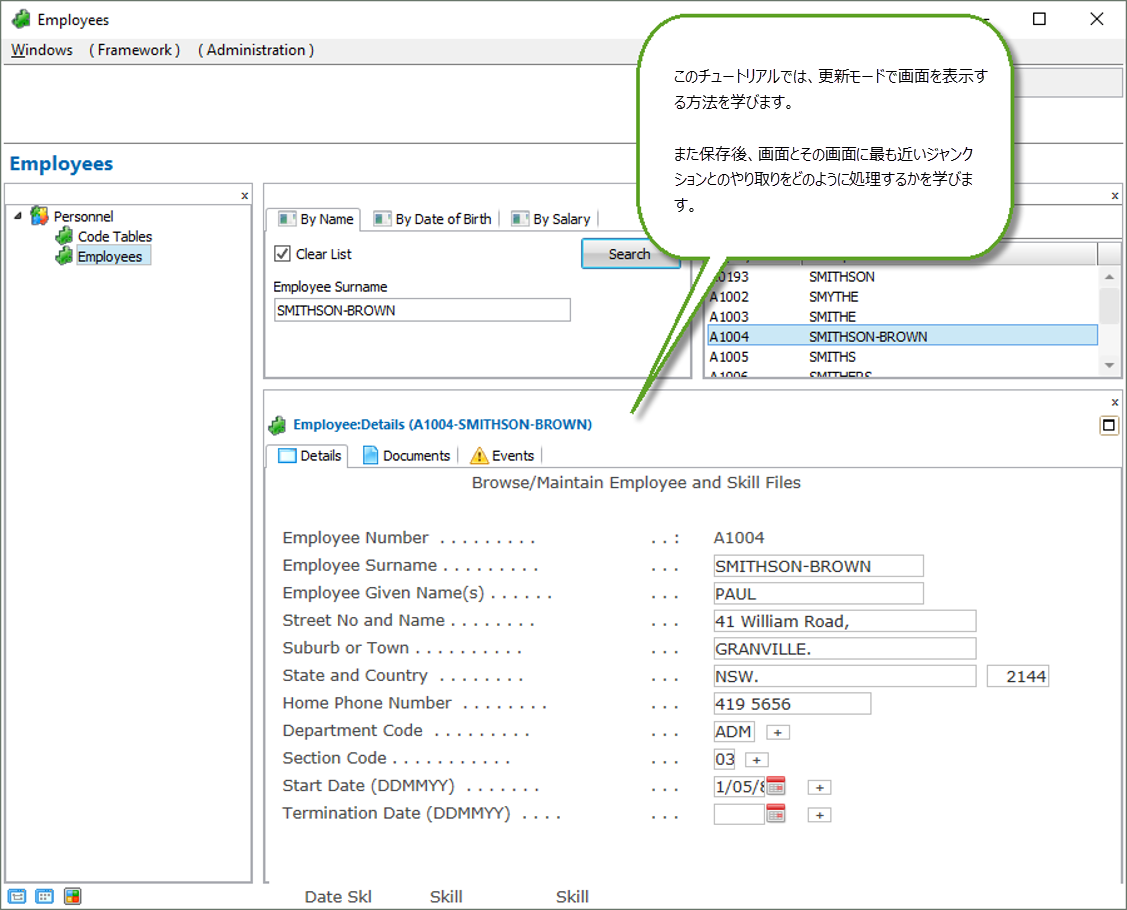Click the Employee:Details header puzzle icon

coord(277,425)
